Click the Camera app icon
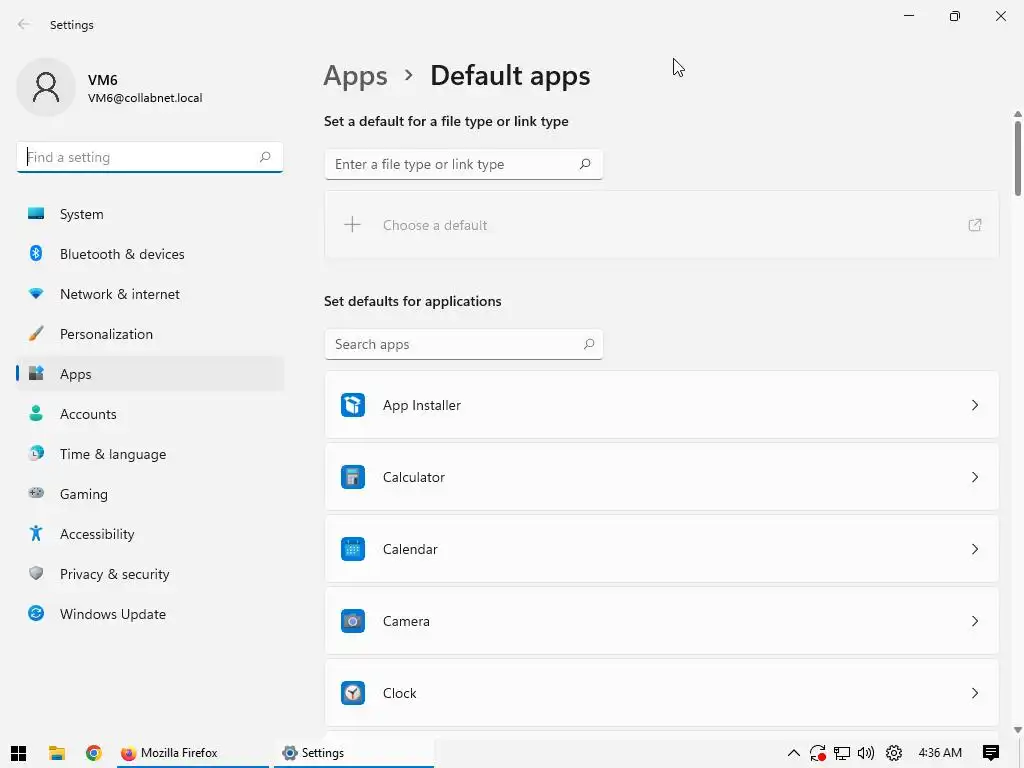Screen dimensions: 1024x768 [353, 621]
